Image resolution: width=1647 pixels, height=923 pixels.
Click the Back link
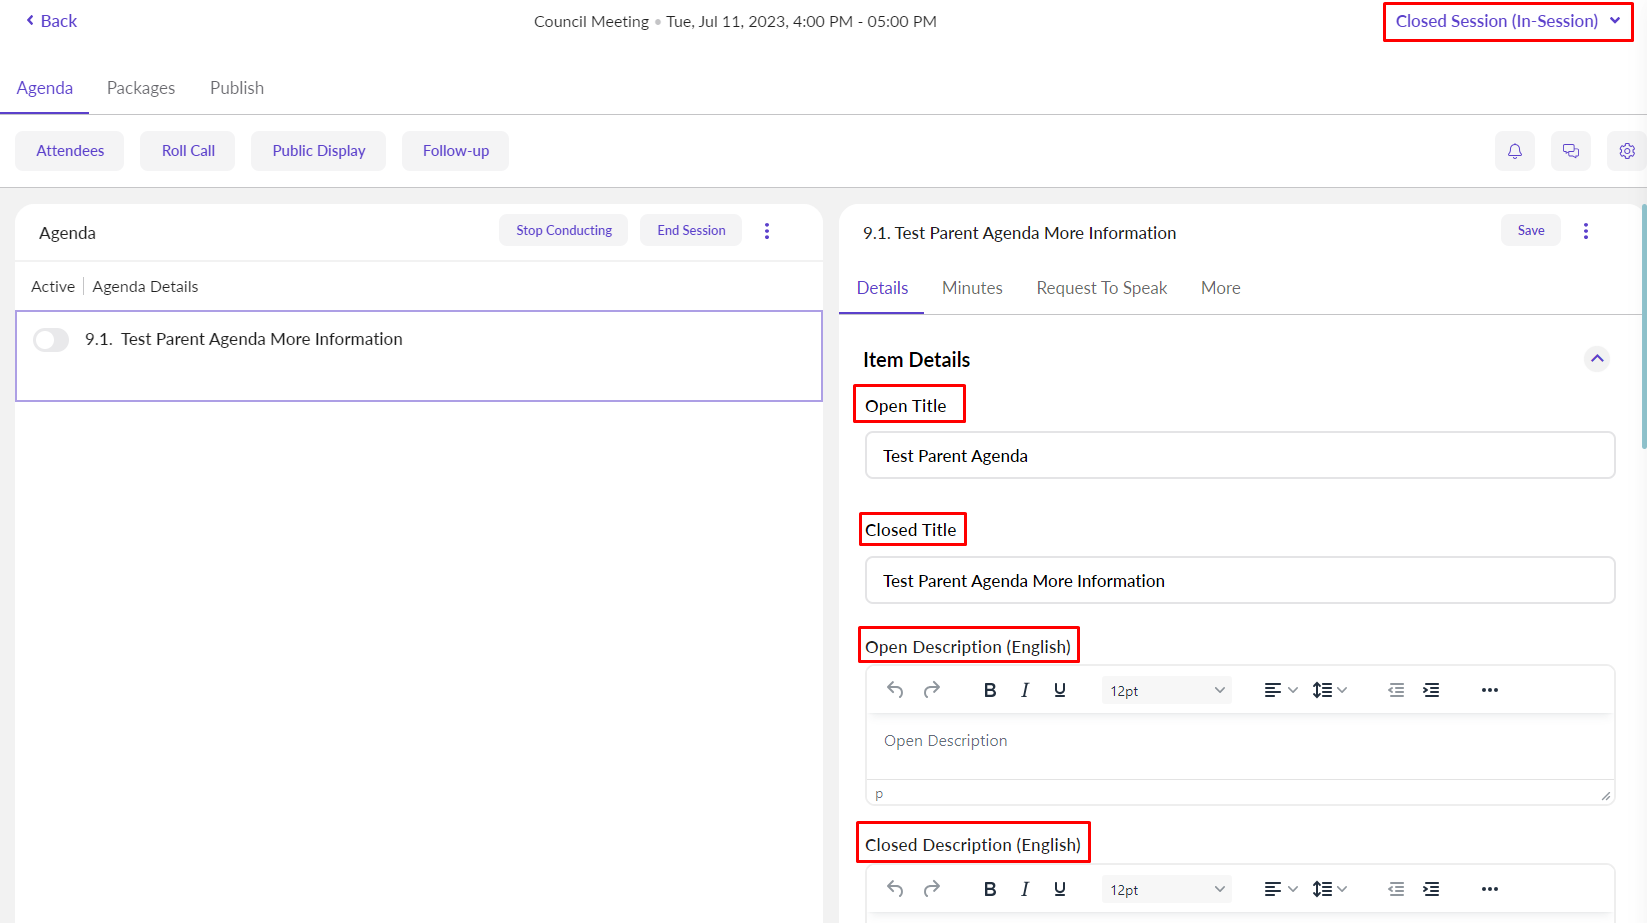click(x=51, y=21)
